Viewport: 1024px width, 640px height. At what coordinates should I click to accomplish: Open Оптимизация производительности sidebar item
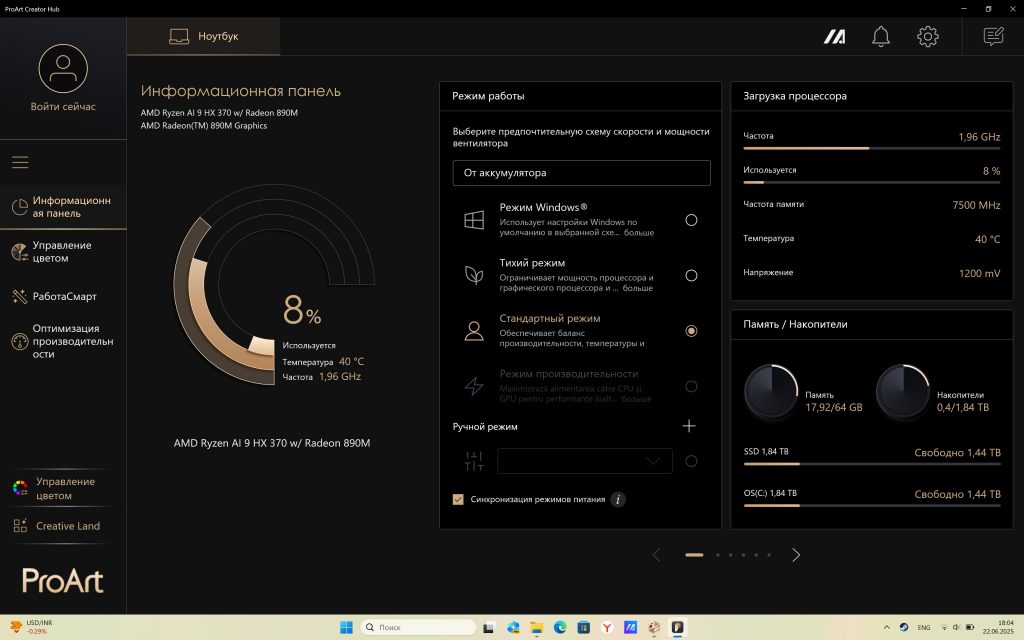coord(63,341)
